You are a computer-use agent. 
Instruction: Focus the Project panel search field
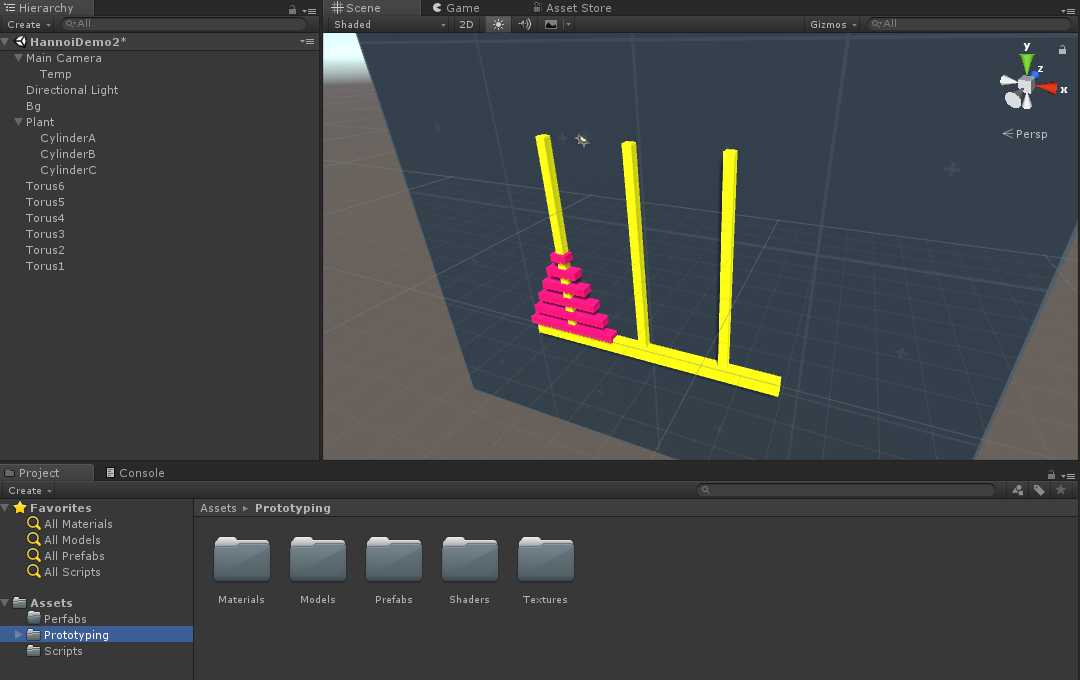pyautogui.click(x=846, y=490)
